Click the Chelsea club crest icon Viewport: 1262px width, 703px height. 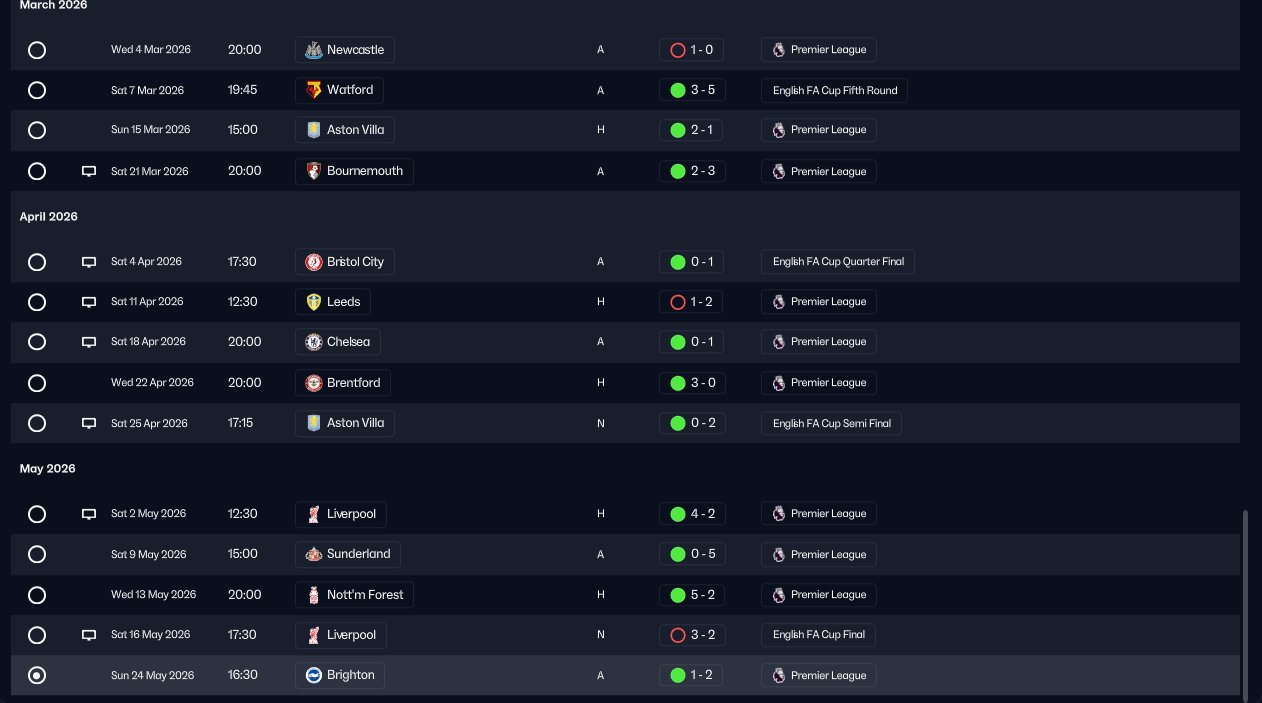coord(313,342)
